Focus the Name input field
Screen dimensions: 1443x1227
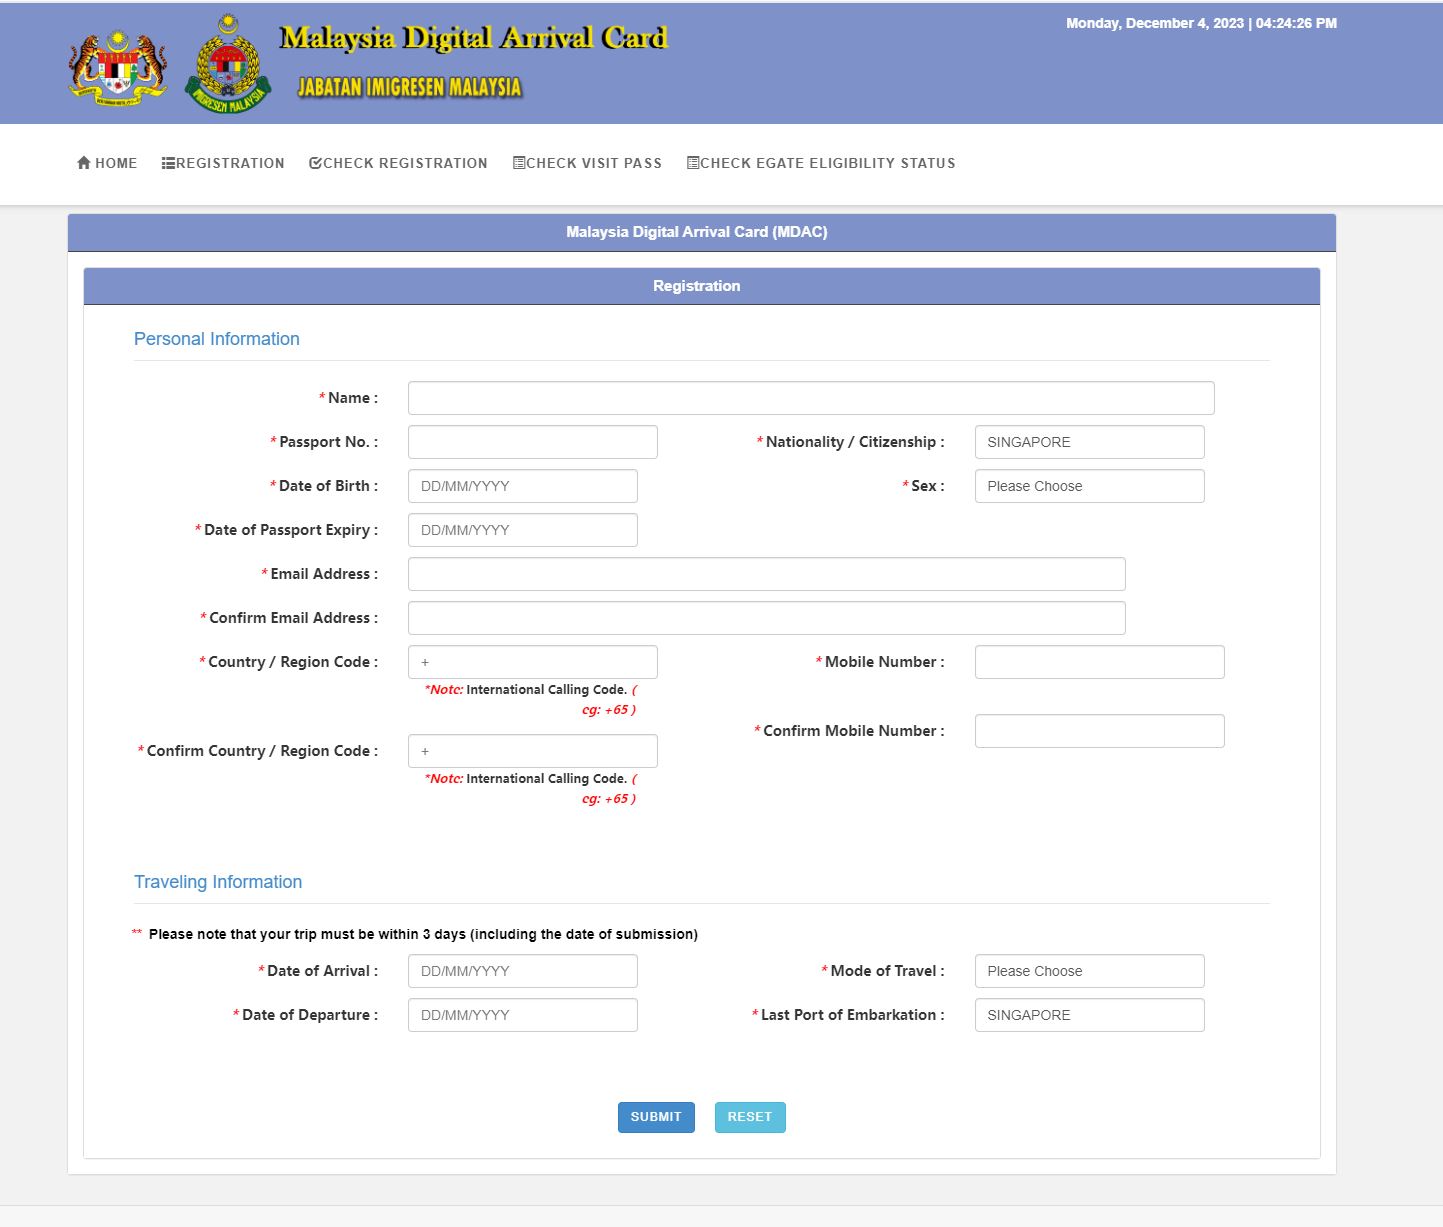[x=810, y=398]
